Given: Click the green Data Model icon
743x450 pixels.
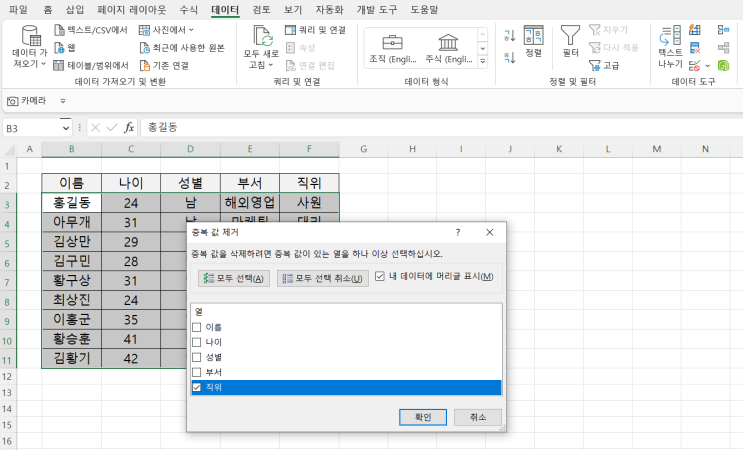Looking at the screenshot, I should click(x=723, y=65).
